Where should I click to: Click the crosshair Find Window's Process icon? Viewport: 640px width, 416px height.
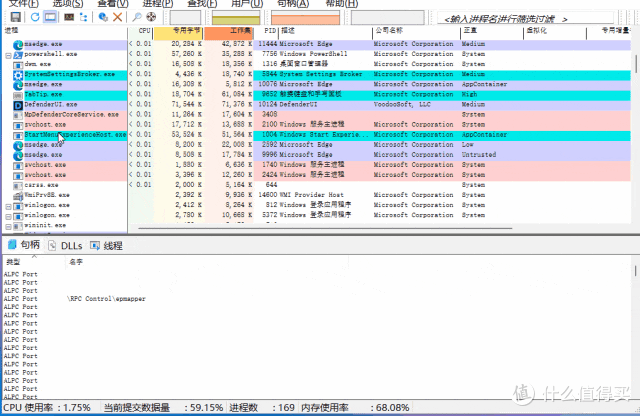click(x=151, y=17)
